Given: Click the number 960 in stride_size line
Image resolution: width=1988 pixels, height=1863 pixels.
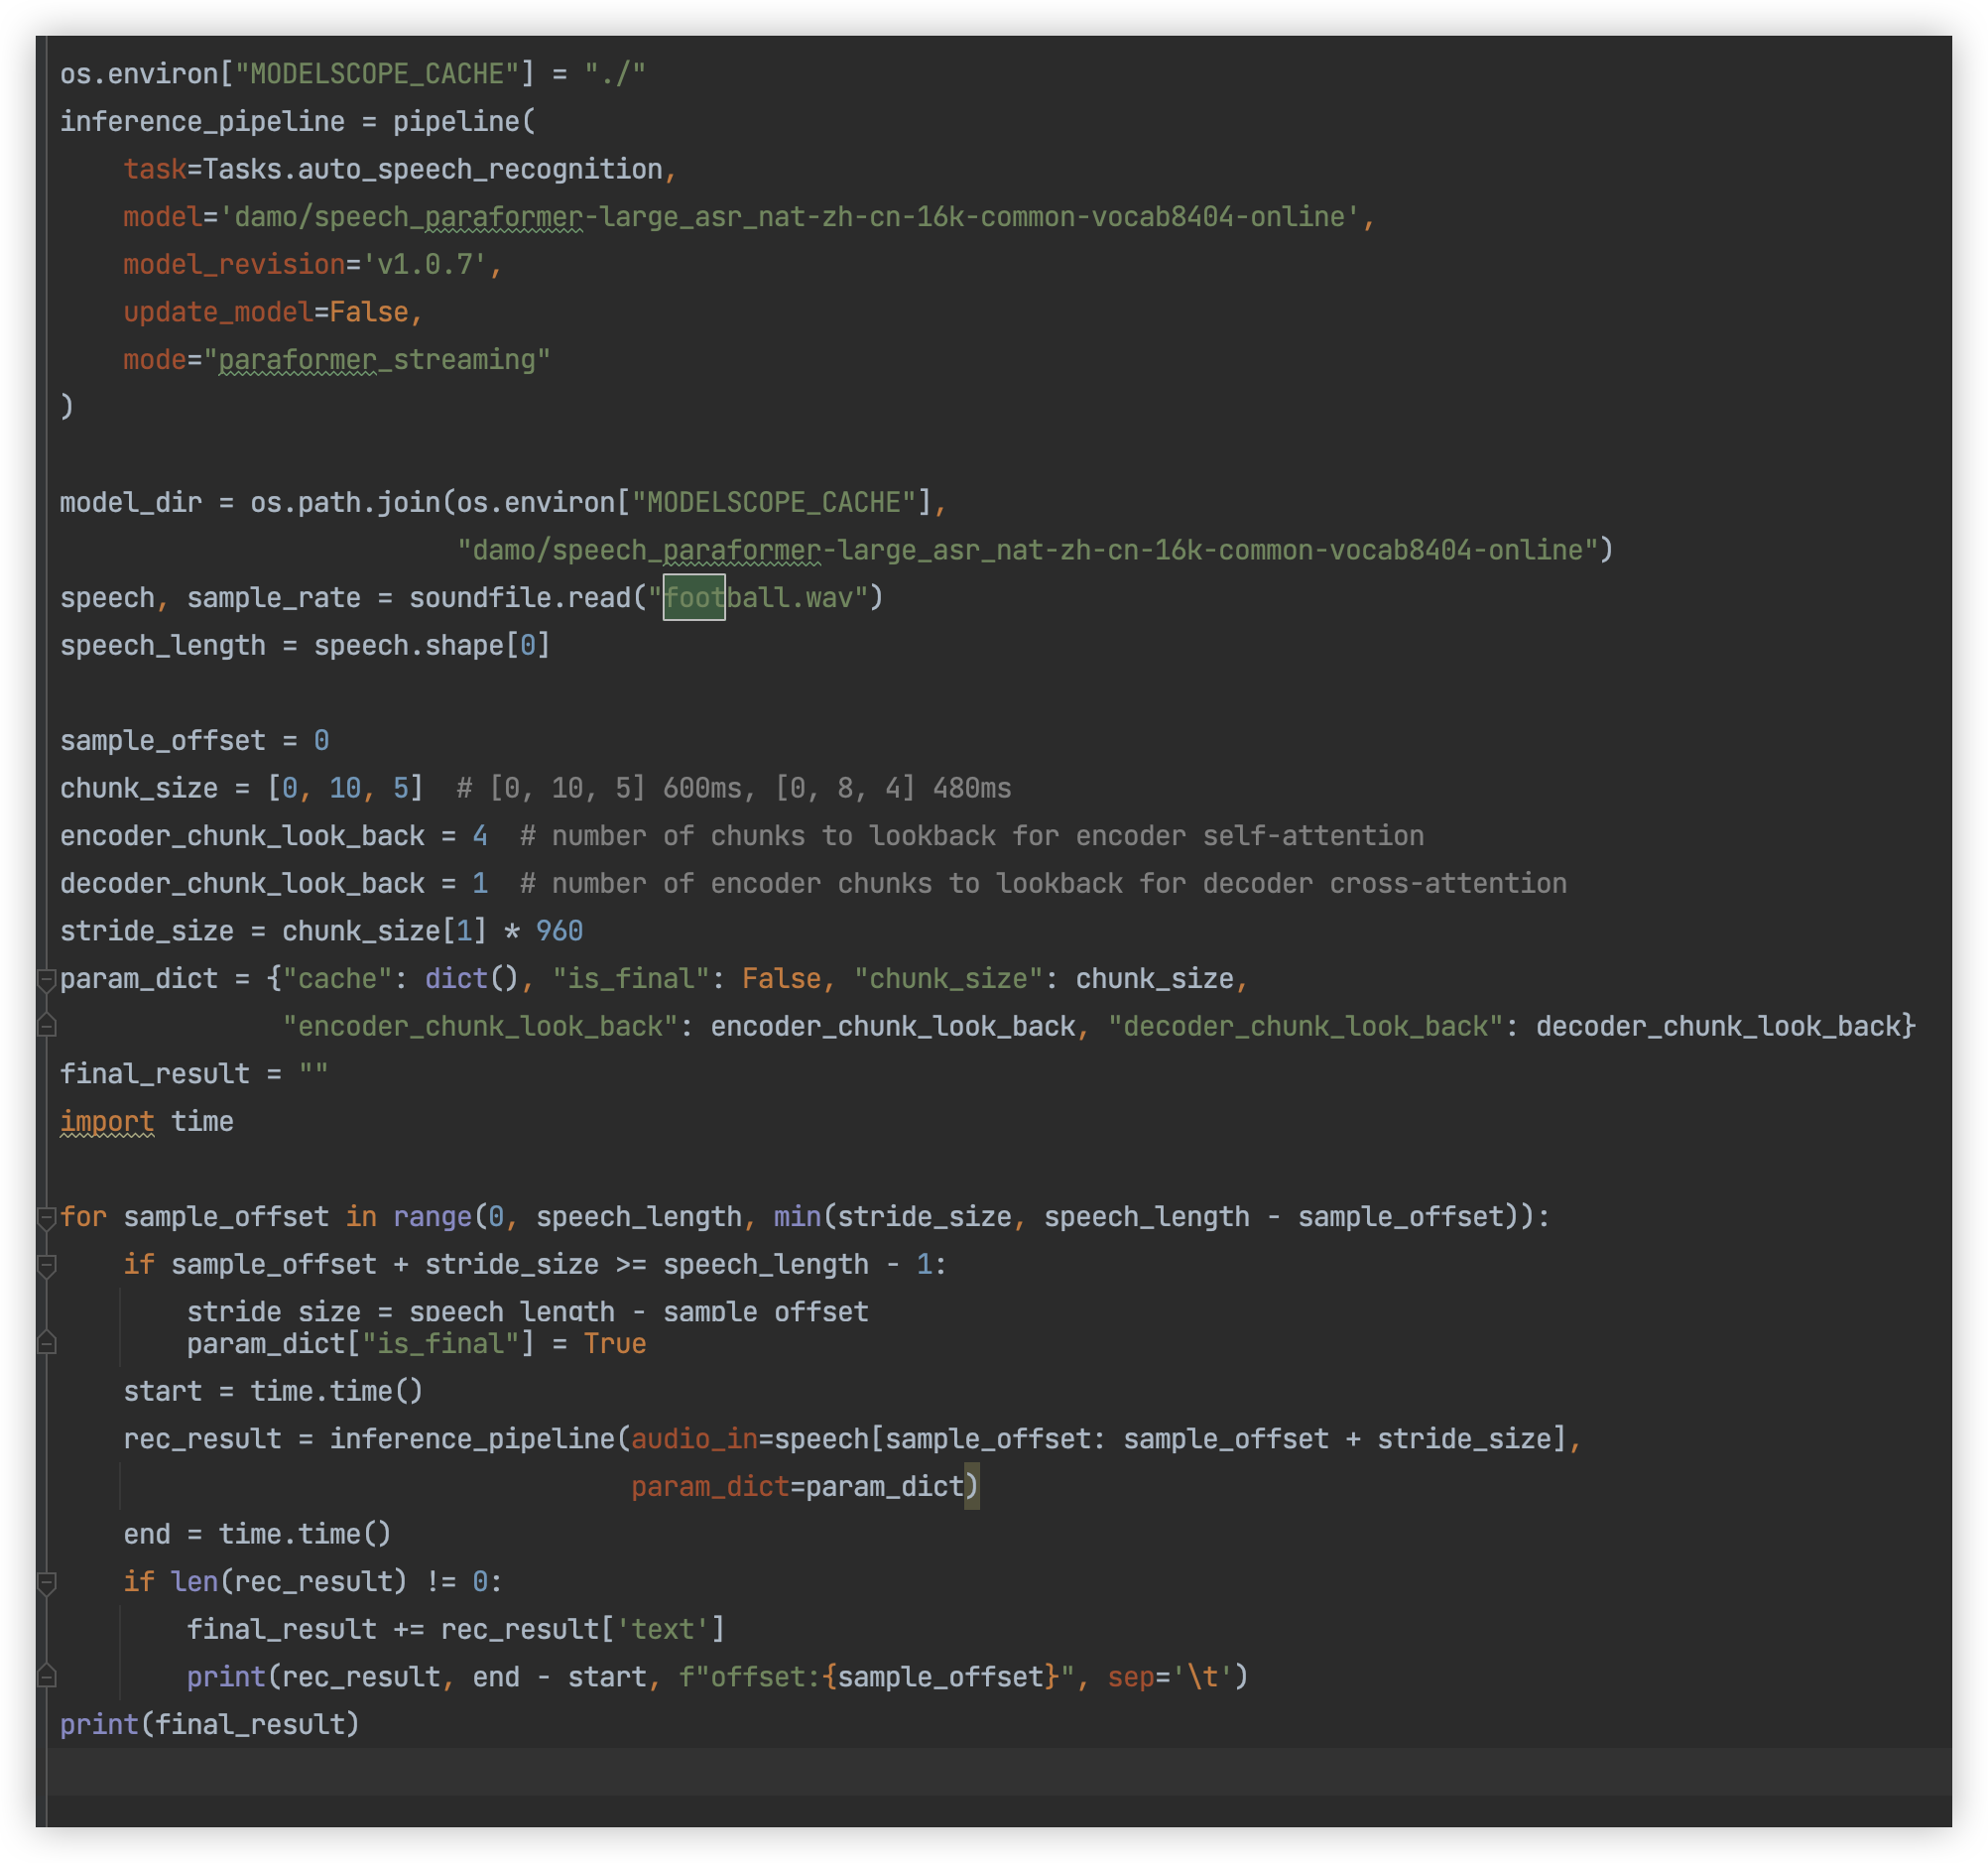Looking at the screenshot, I should (559, 932).
